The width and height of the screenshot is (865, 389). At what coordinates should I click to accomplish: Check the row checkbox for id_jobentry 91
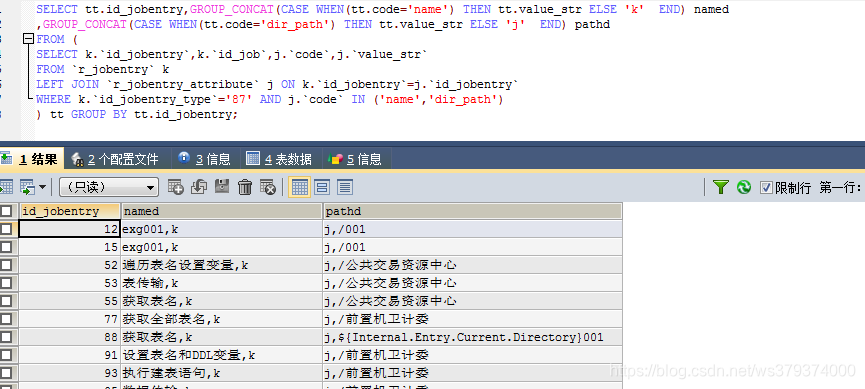pos(6,355)
